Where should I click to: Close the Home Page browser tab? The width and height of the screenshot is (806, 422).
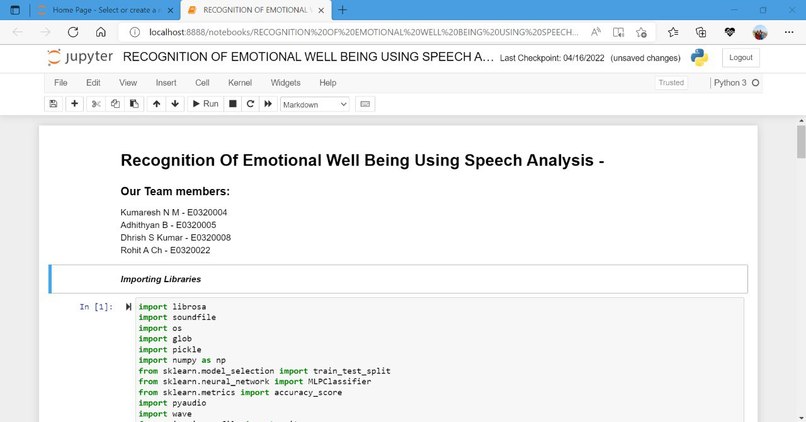pyautogui.click(x=171, y=10)
